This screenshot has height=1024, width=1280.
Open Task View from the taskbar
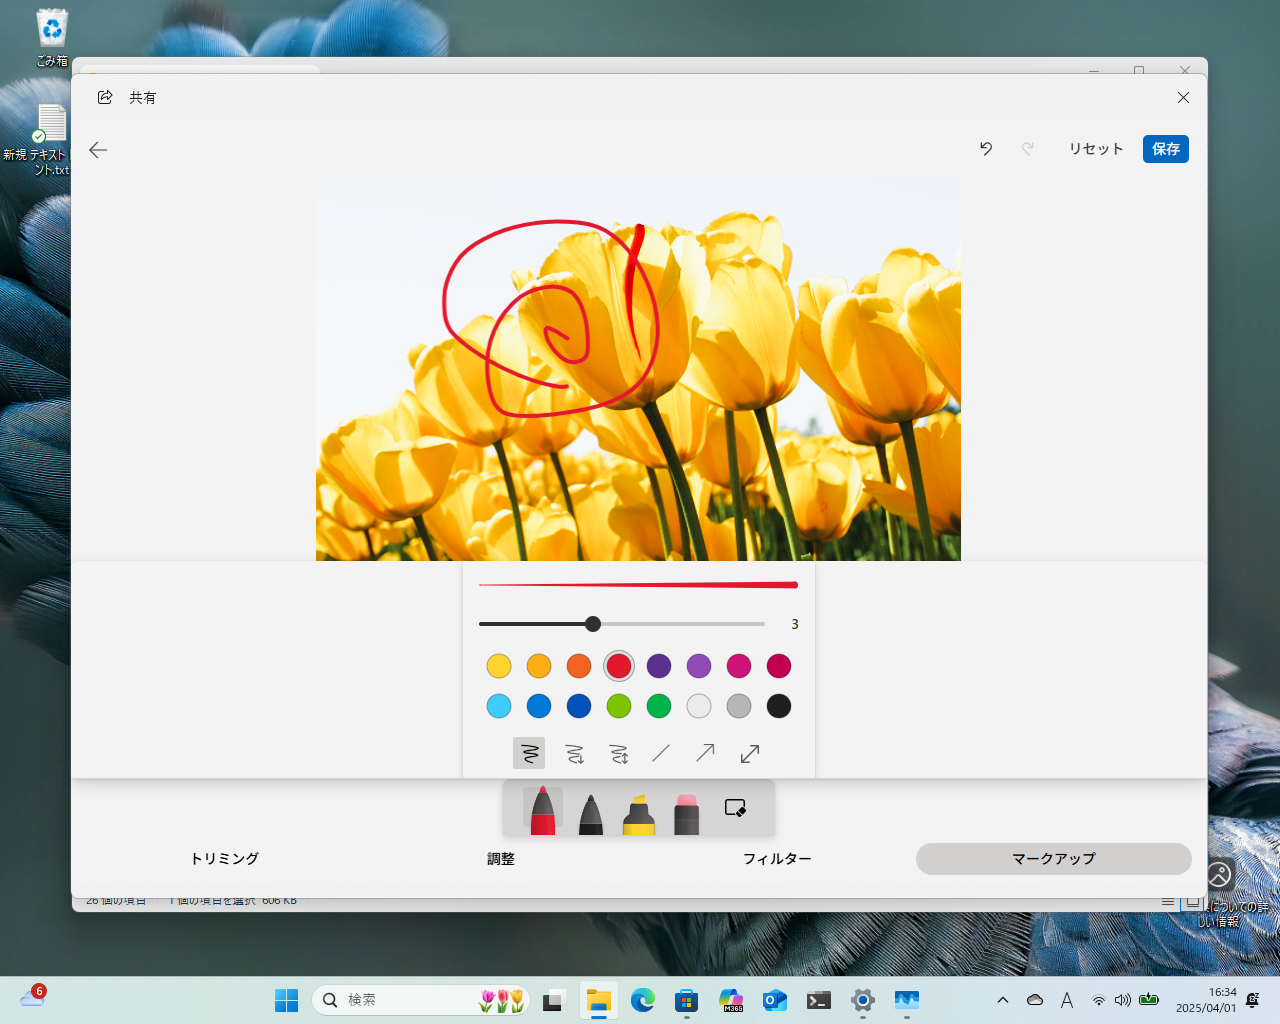pyautogui.click(x=554, y=1000)
